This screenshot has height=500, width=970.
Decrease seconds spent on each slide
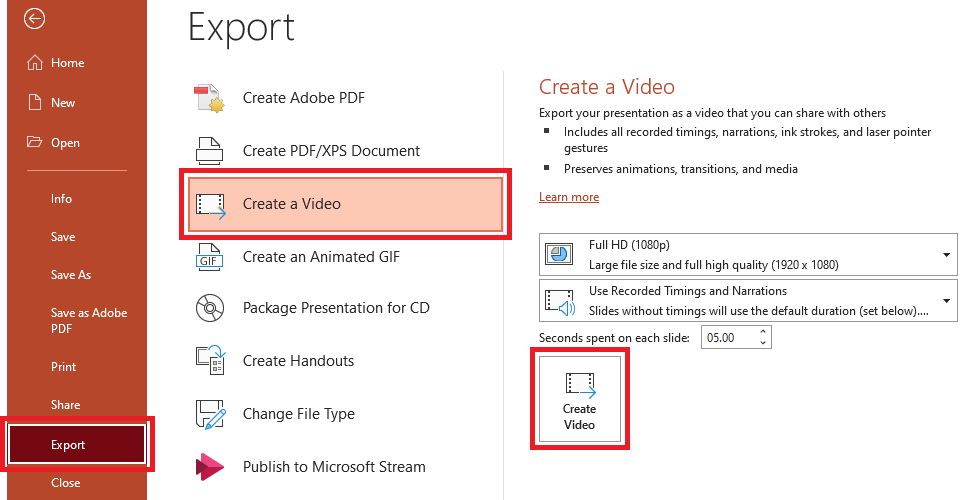pos(763,343)
